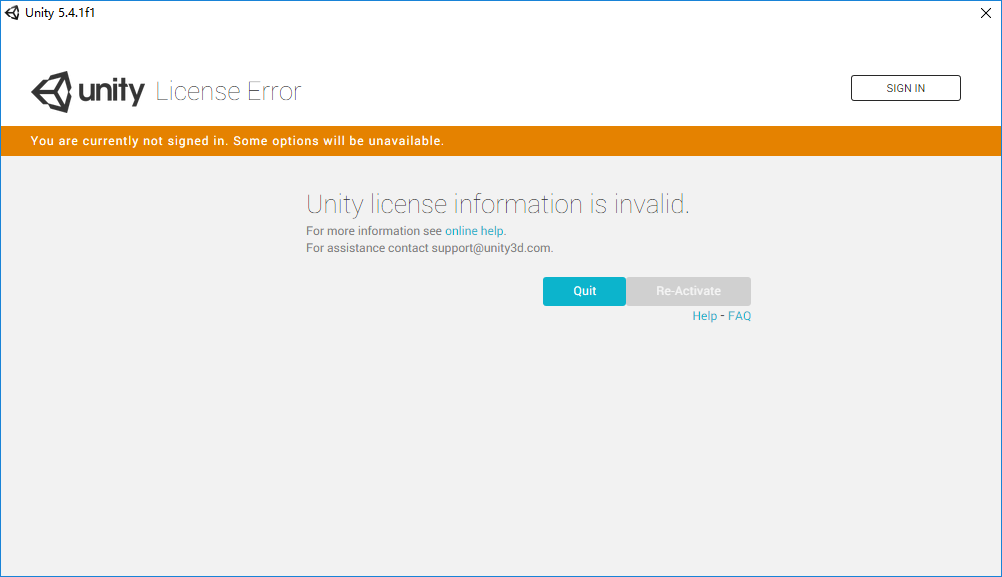Click the 'License Error' heading text
The image size is (1002, 577).
coord(228,91)
